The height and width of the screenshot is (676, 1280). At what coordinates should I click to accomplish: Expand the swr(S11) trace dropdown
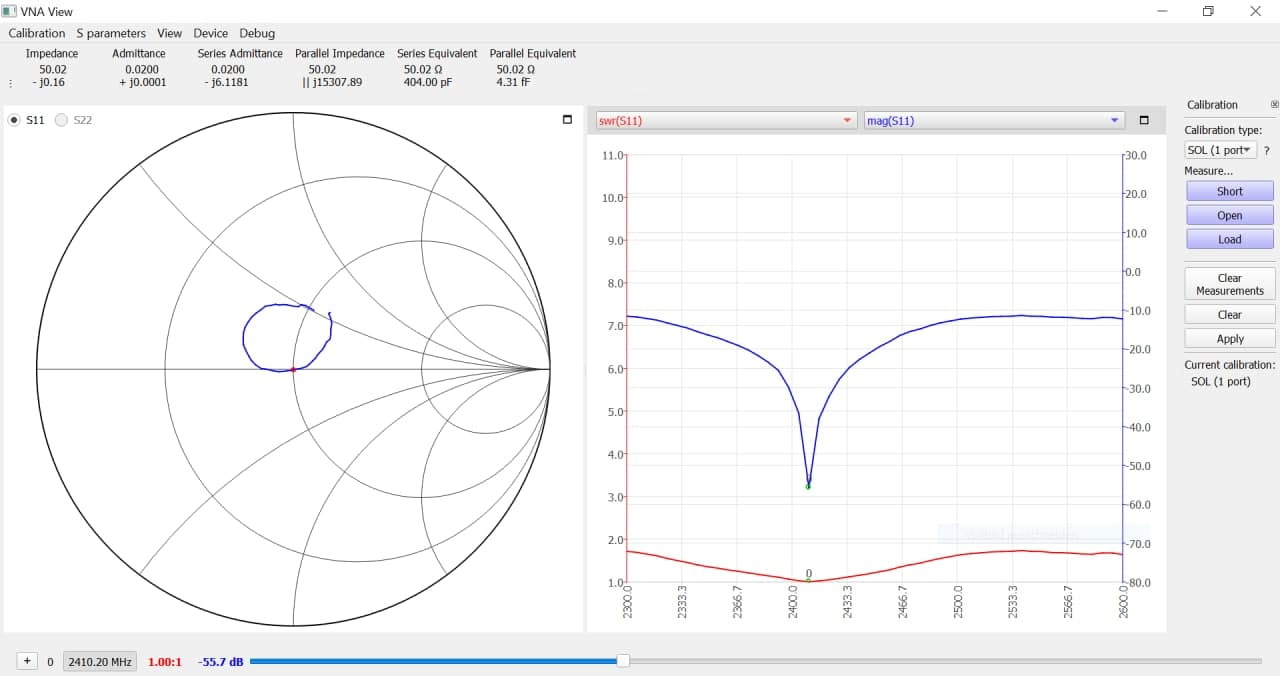pos(848,121)
